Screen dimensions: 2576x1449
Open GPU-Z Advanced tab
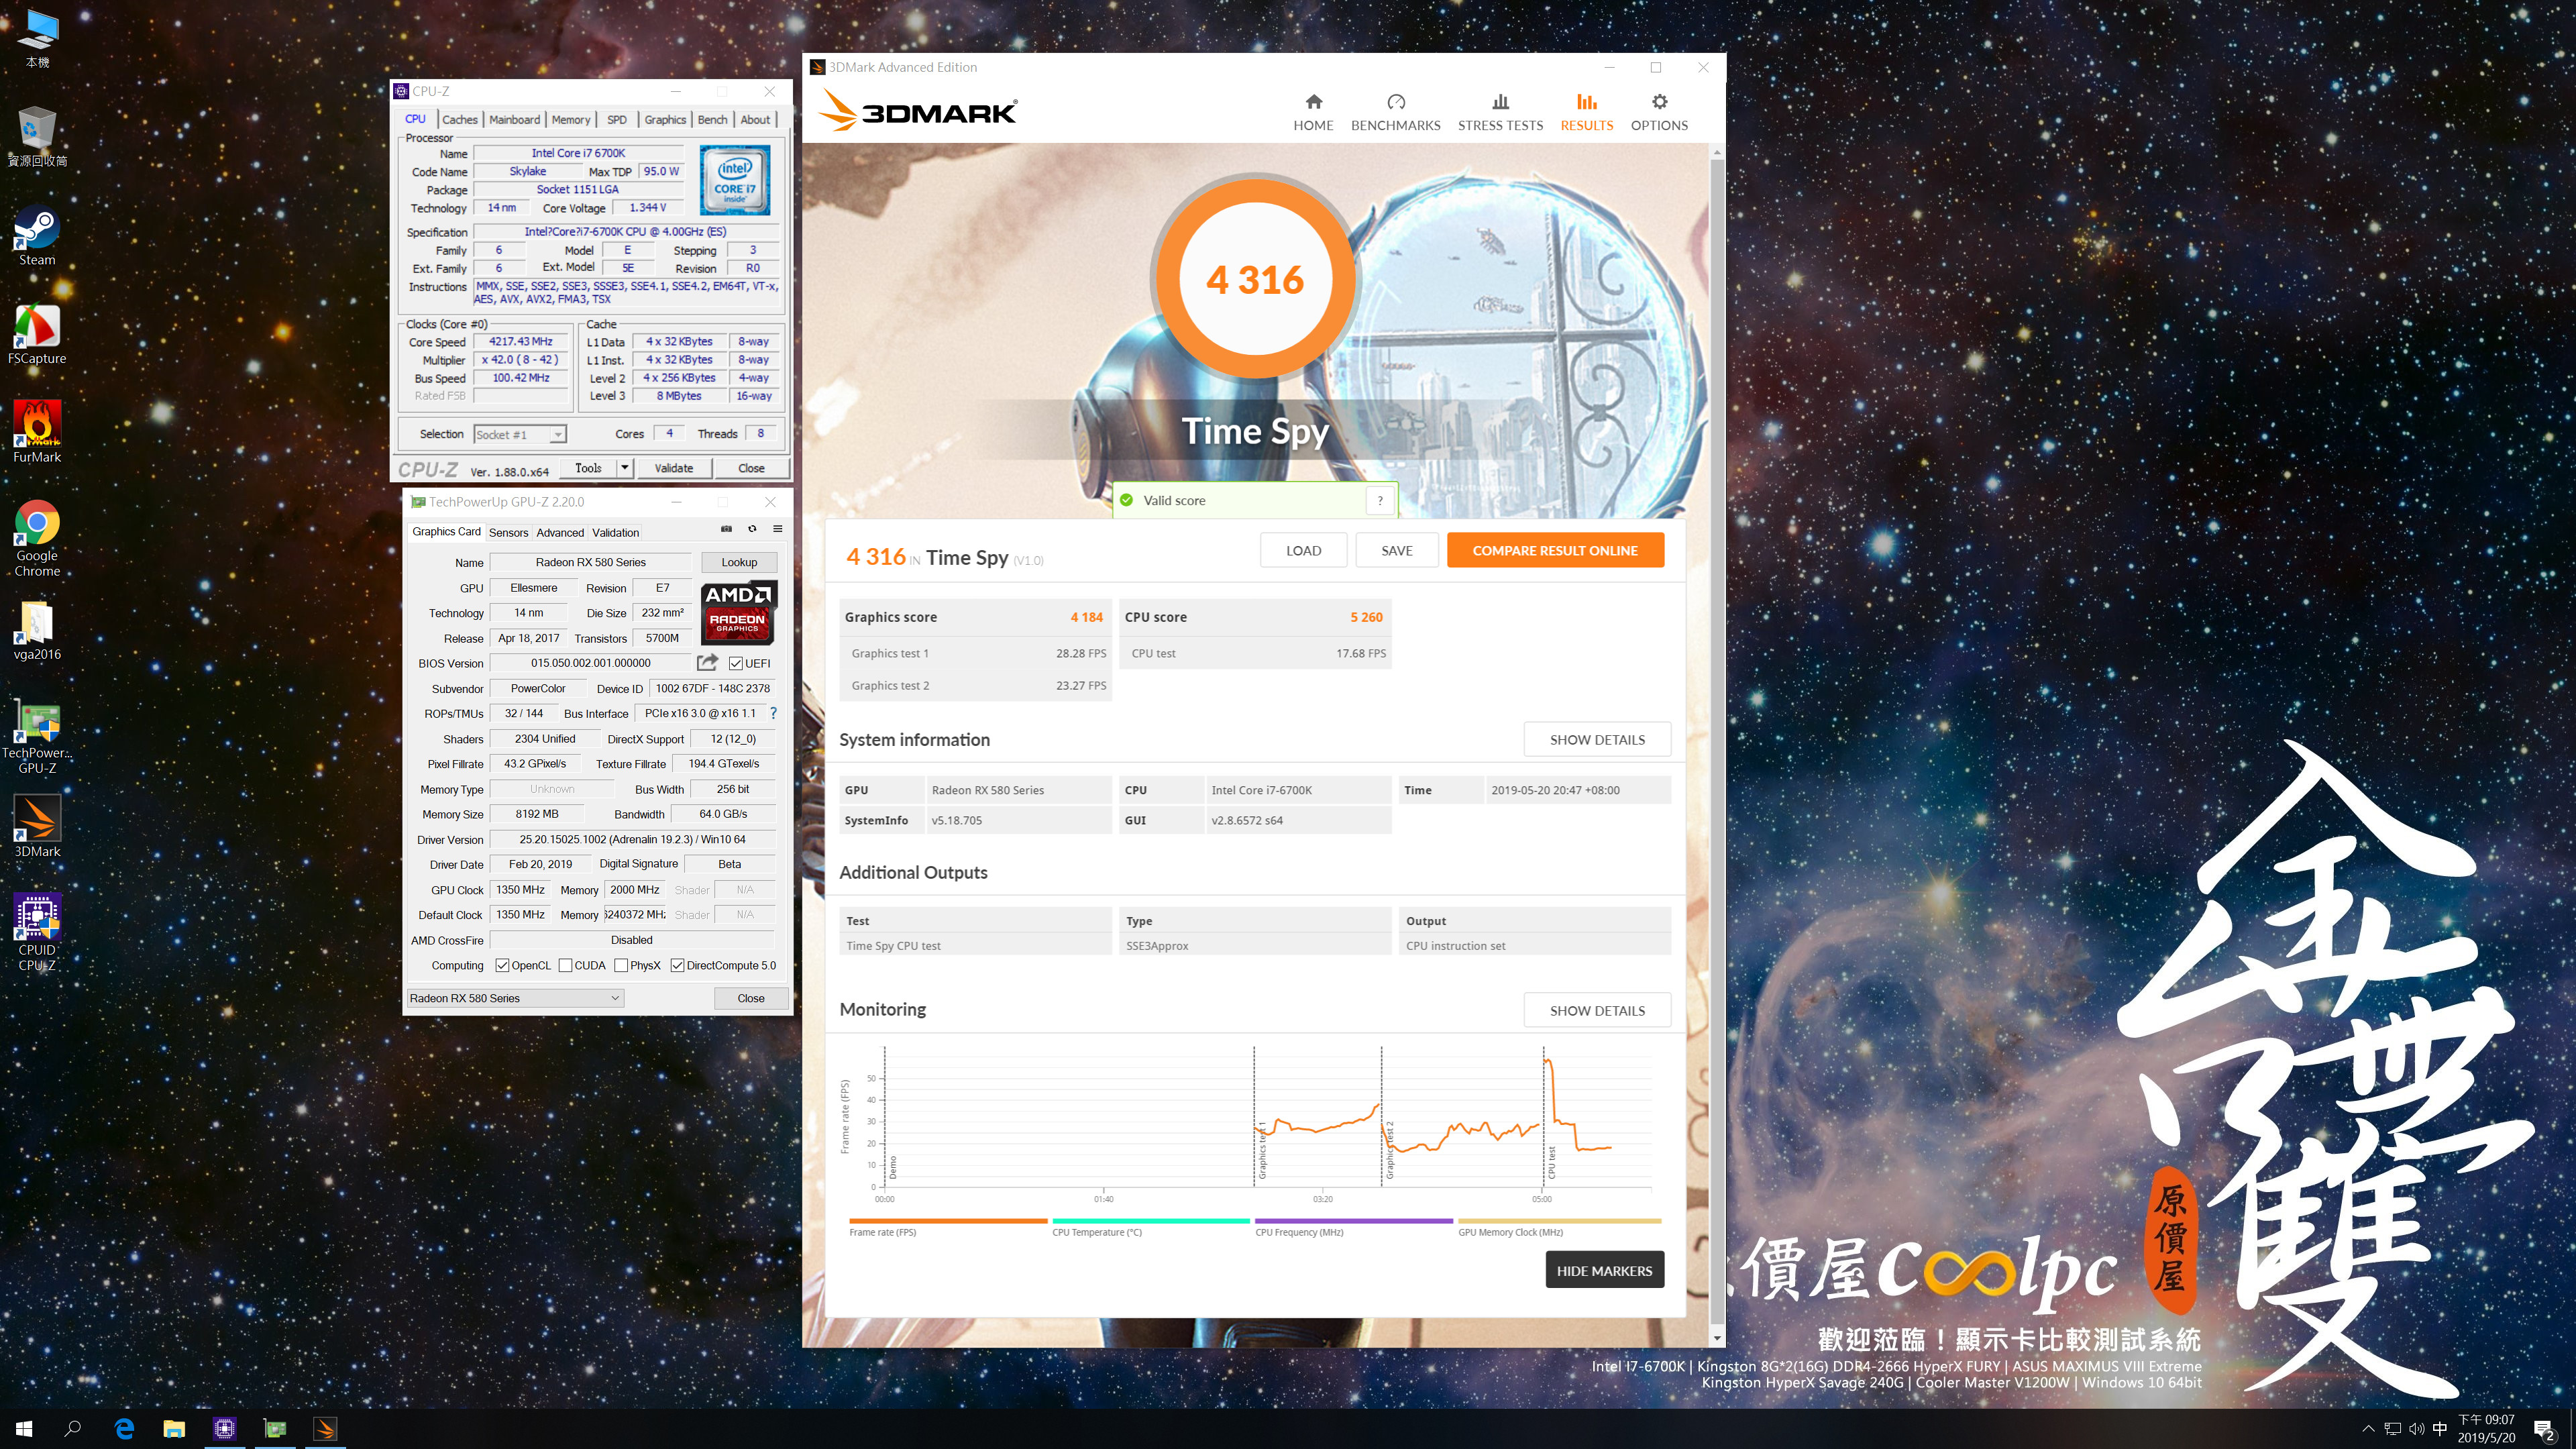click(x=560, y=532)
